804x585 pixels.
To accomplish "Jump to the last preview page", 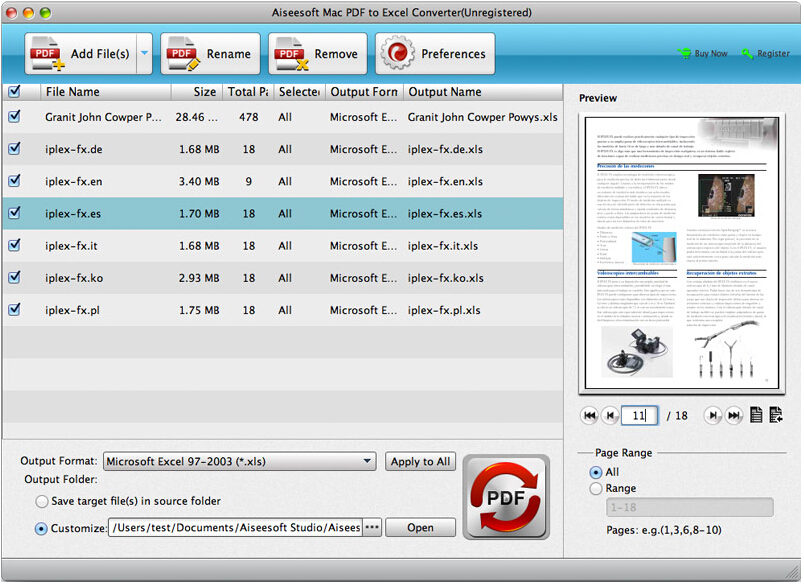I will point(734,416).
